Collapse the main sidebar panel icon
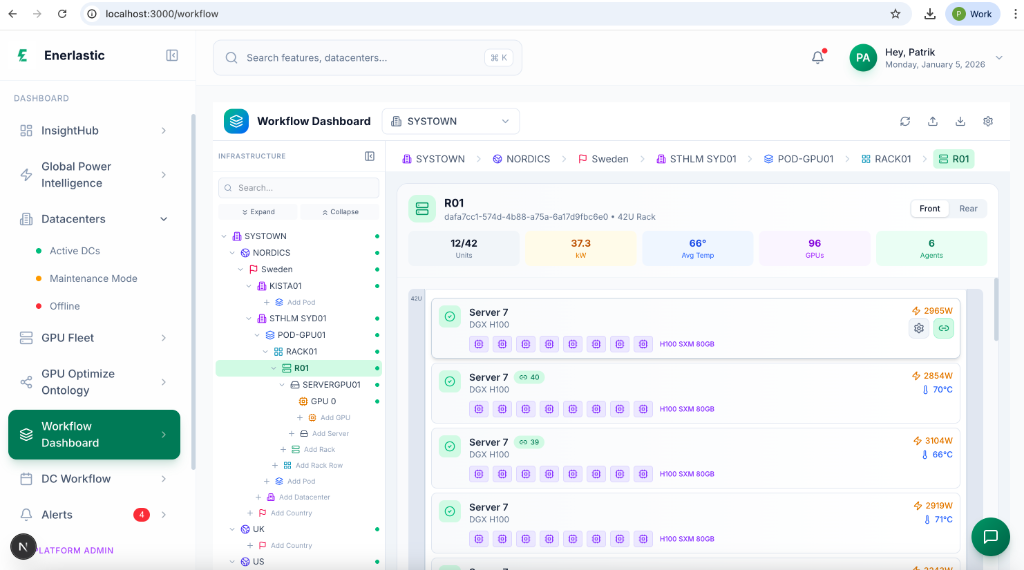This screenshot has height=570, width=1024. point(172,55)
